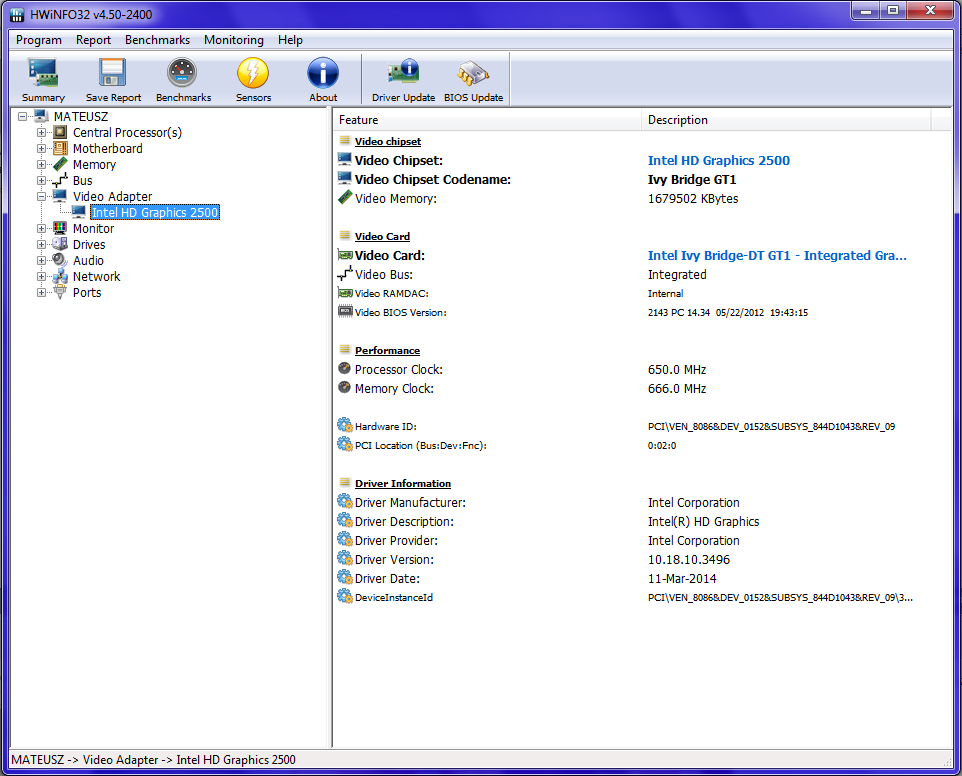Screen dimensions: 962x776
Task: Open the Benchmarks menu
Action: coord(157,40)
